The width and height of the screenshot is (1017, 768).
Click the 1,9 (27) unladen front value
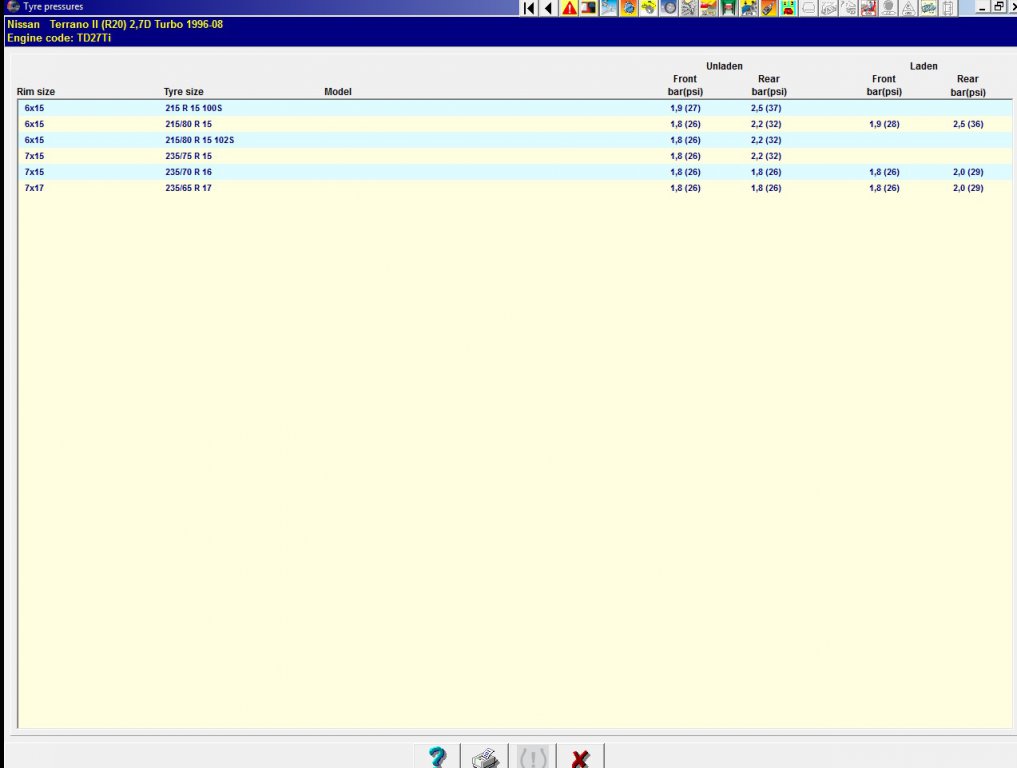[x=685, y=108]
